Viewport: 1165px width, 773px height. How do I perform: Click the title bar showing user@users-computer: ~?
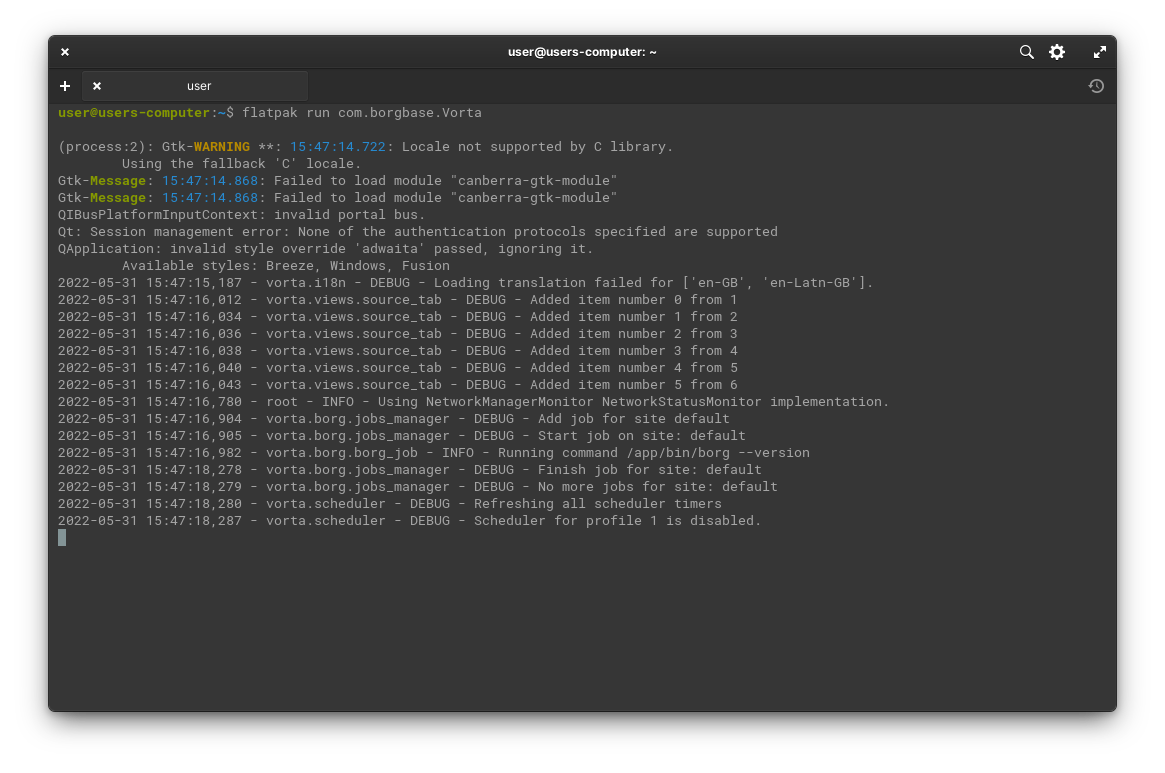pyautogui.click(x=582, y=51)
